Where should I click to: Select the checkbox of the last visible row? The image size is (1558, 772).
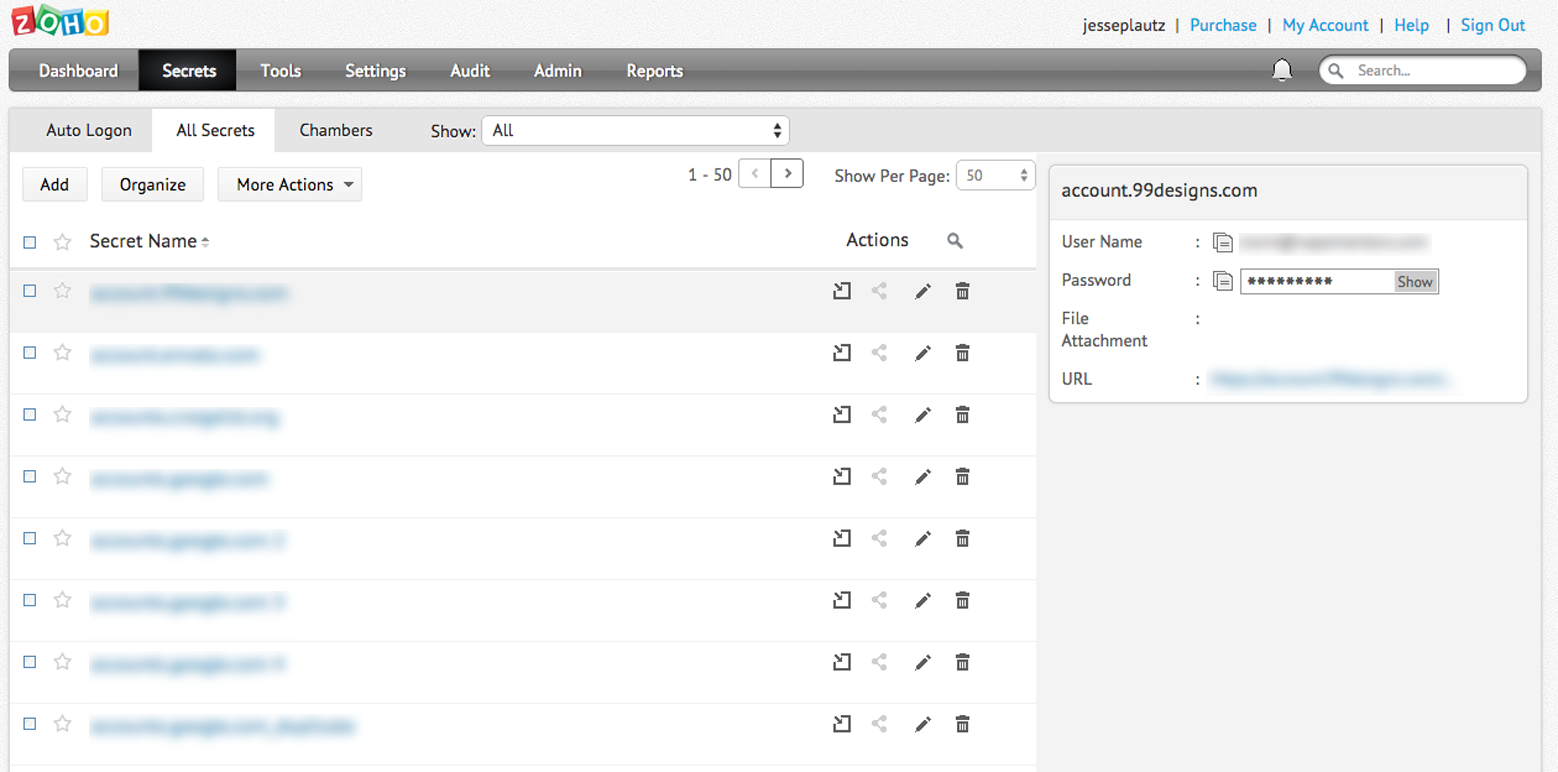(30, 723)
